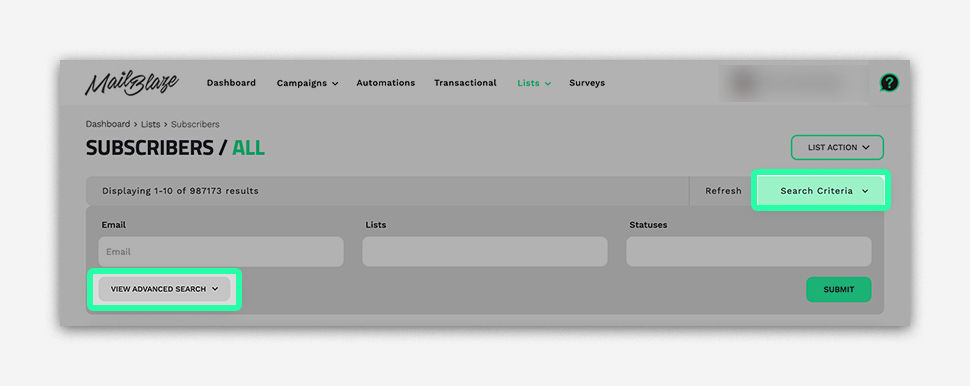
Task: Expand the Lists menu
Action: [x=534, y=83]
